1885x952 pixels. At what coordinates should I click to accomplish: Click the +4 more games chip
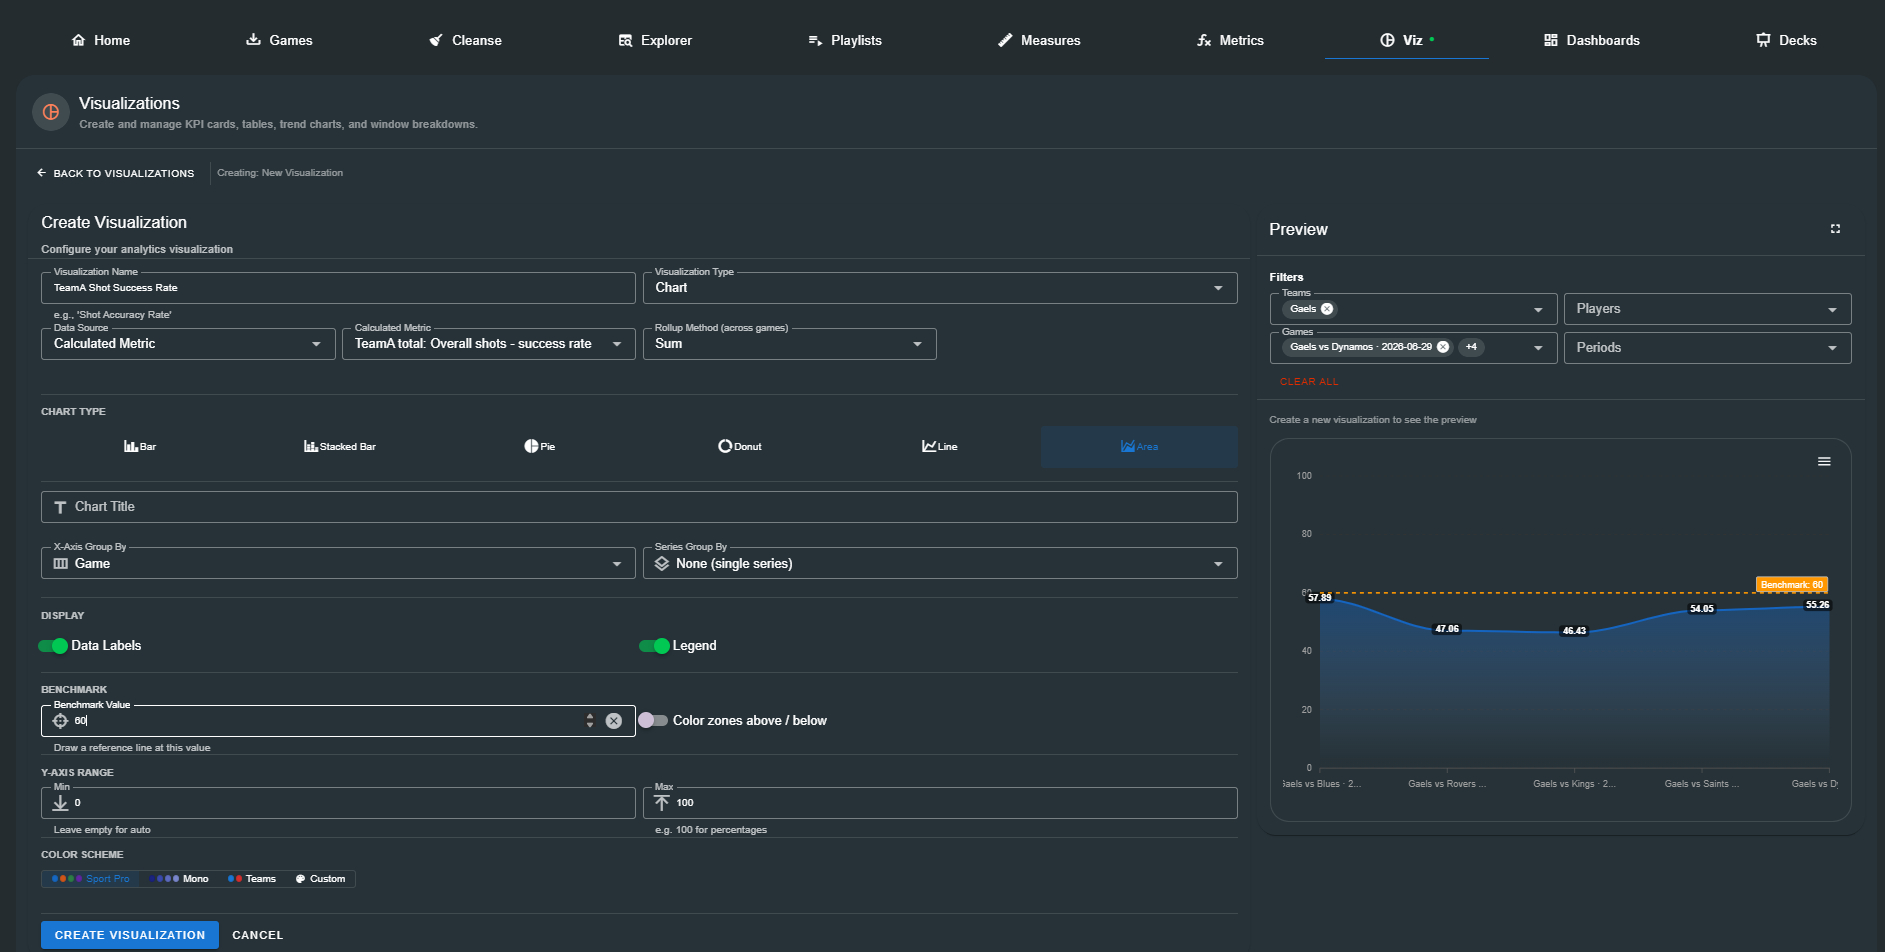tap(1471, 347)
